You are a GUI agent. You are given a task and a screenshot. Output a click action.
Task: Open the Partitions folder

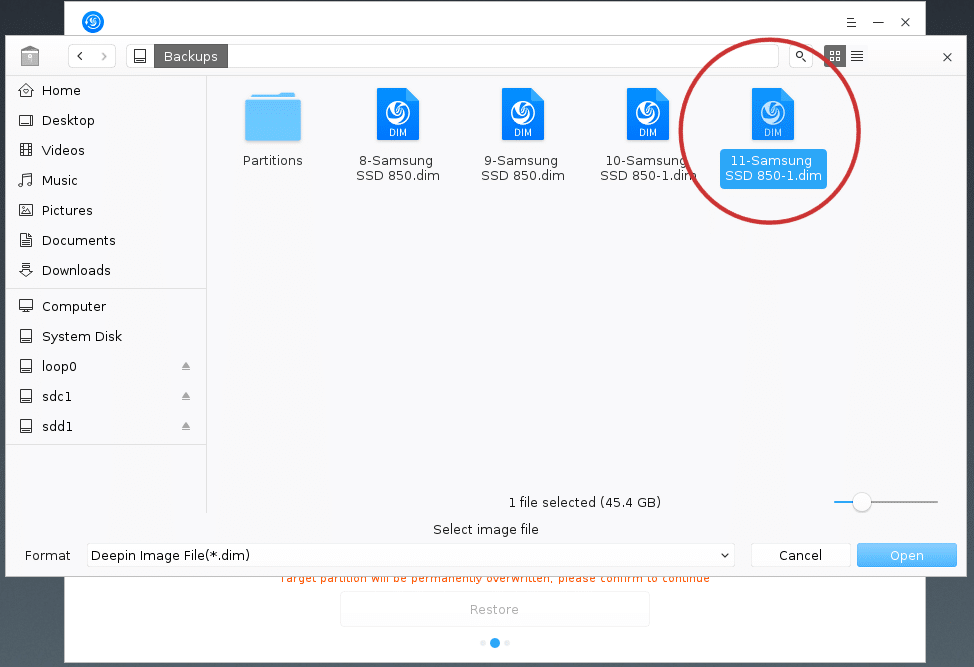click(x=273, y=129)
